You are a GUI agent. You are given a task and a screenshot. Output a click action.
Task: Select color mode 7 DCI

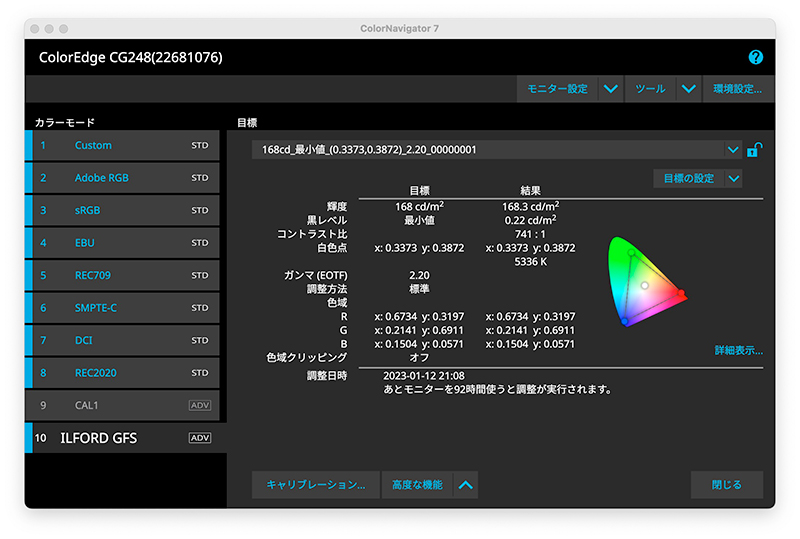(x=122, y=340)
